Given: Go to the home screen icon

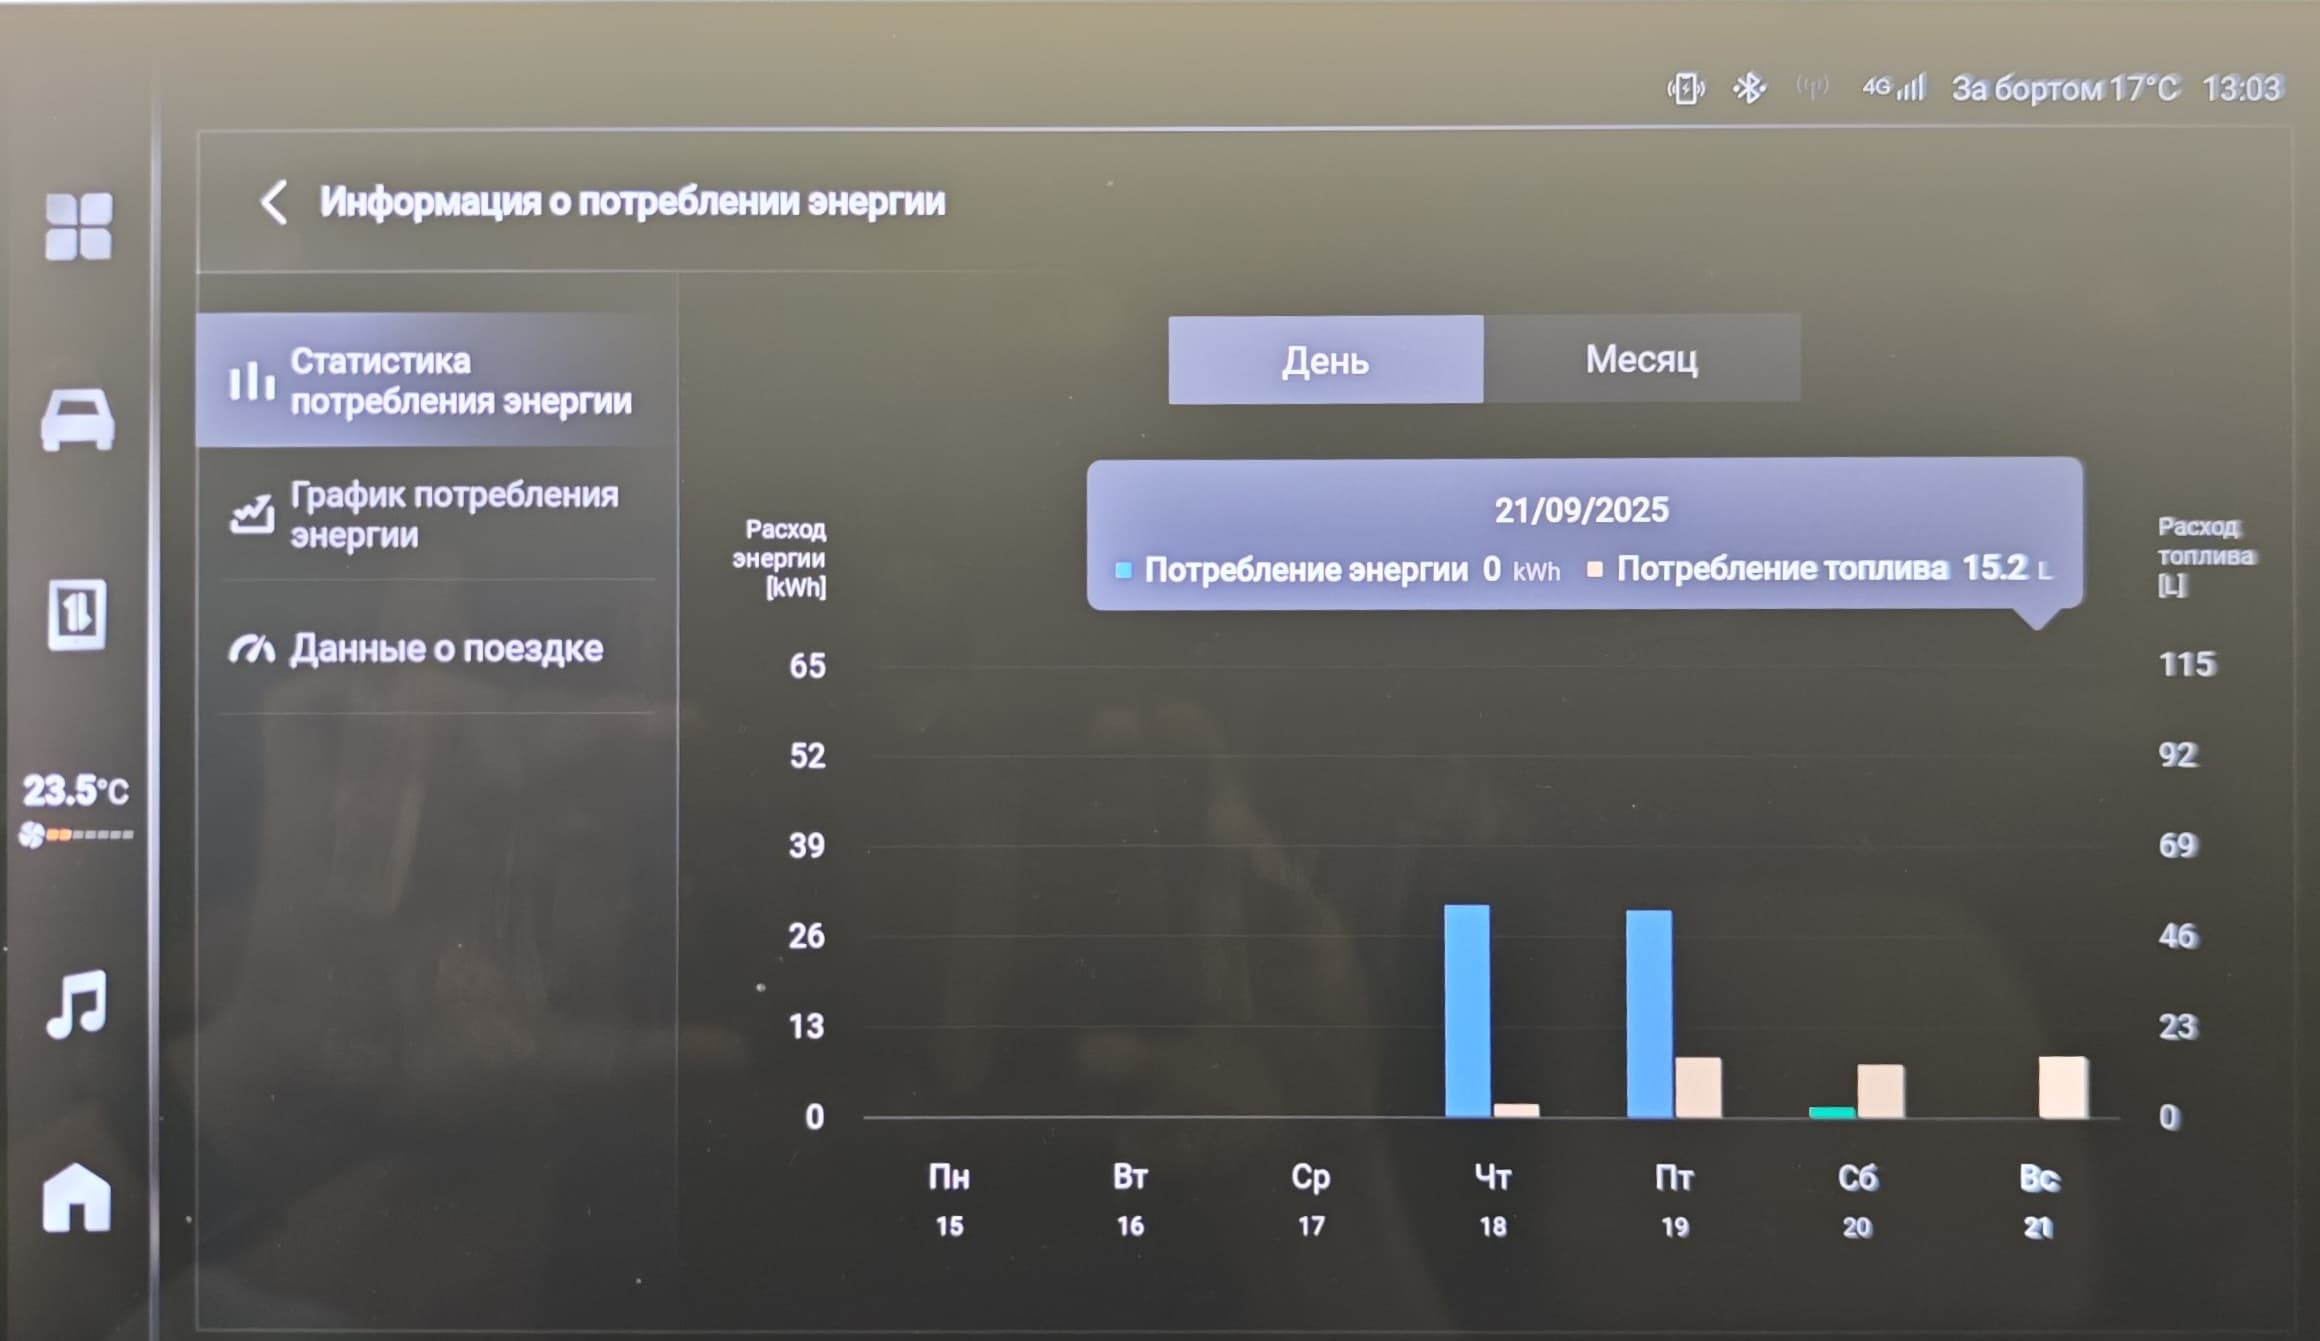Looking at the screenshot, I should [77, 1196].
